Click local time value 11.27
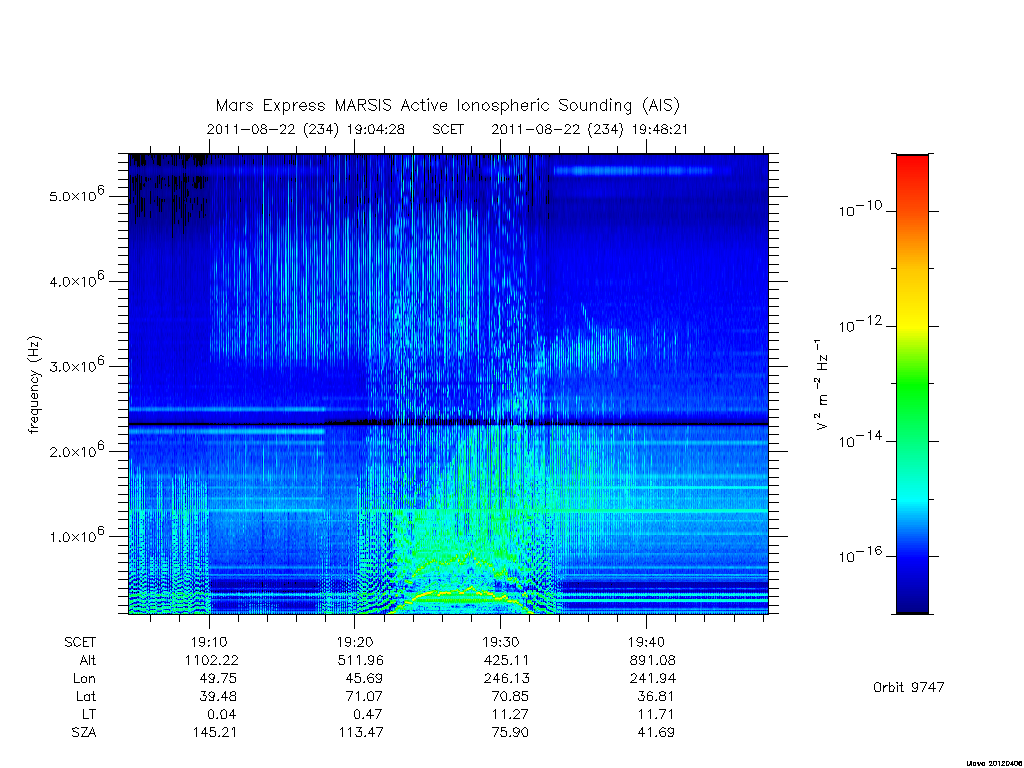The width and height of the screenshot is (1024, 768). coord(510,714)
